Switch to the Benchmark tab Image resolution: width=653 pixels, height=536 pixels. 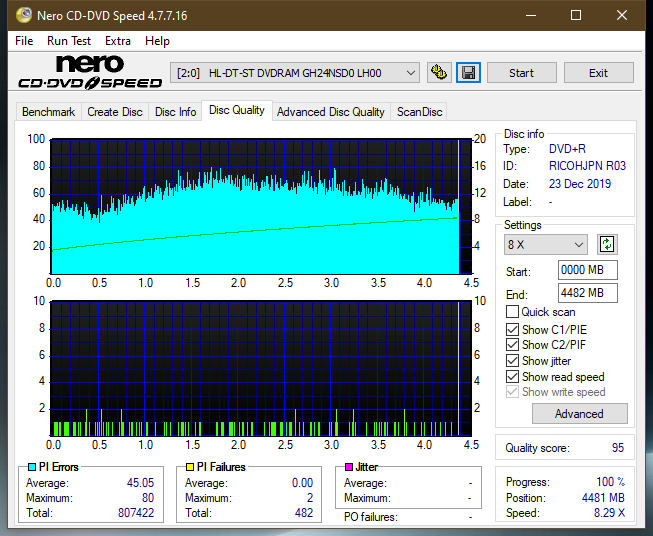click(49, 112)
